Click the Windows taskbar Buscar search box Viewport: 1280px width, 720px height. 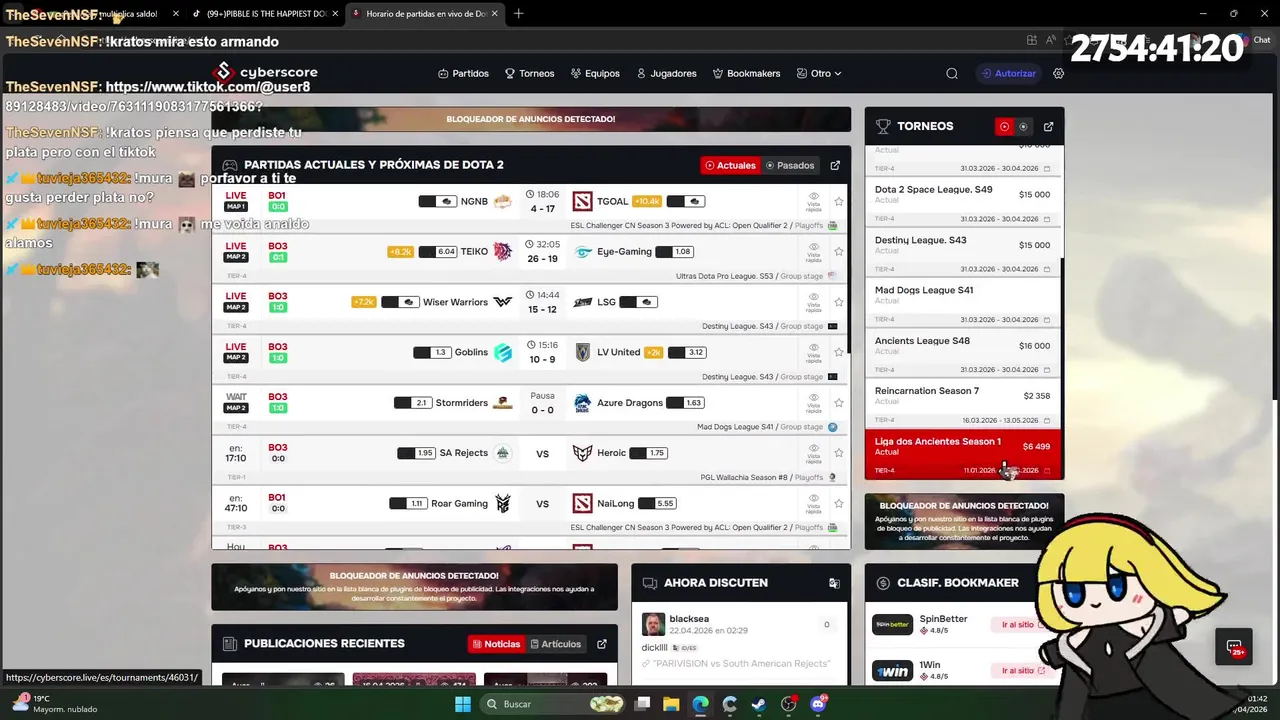(553, 704)
